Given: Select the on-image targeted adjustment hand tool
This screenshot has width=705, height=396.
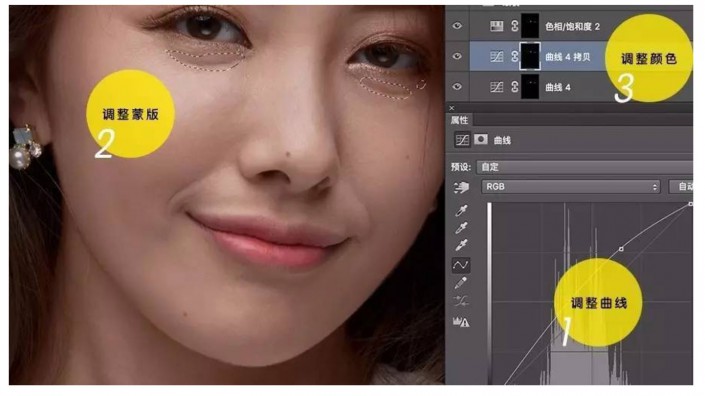Looking at the screenshot, I should (x=461, y=187).
